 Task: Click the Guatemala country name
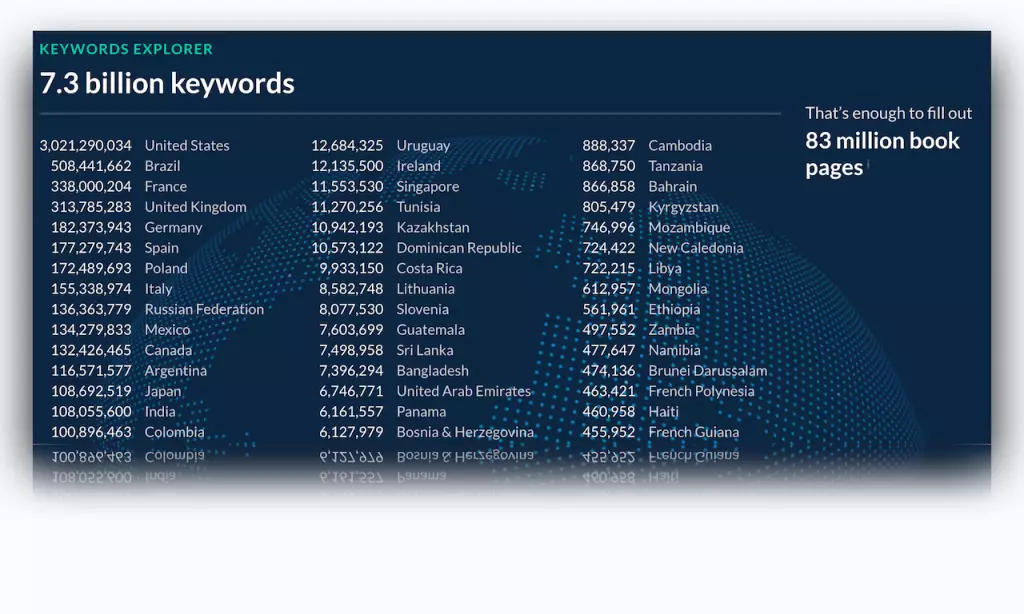430,330
